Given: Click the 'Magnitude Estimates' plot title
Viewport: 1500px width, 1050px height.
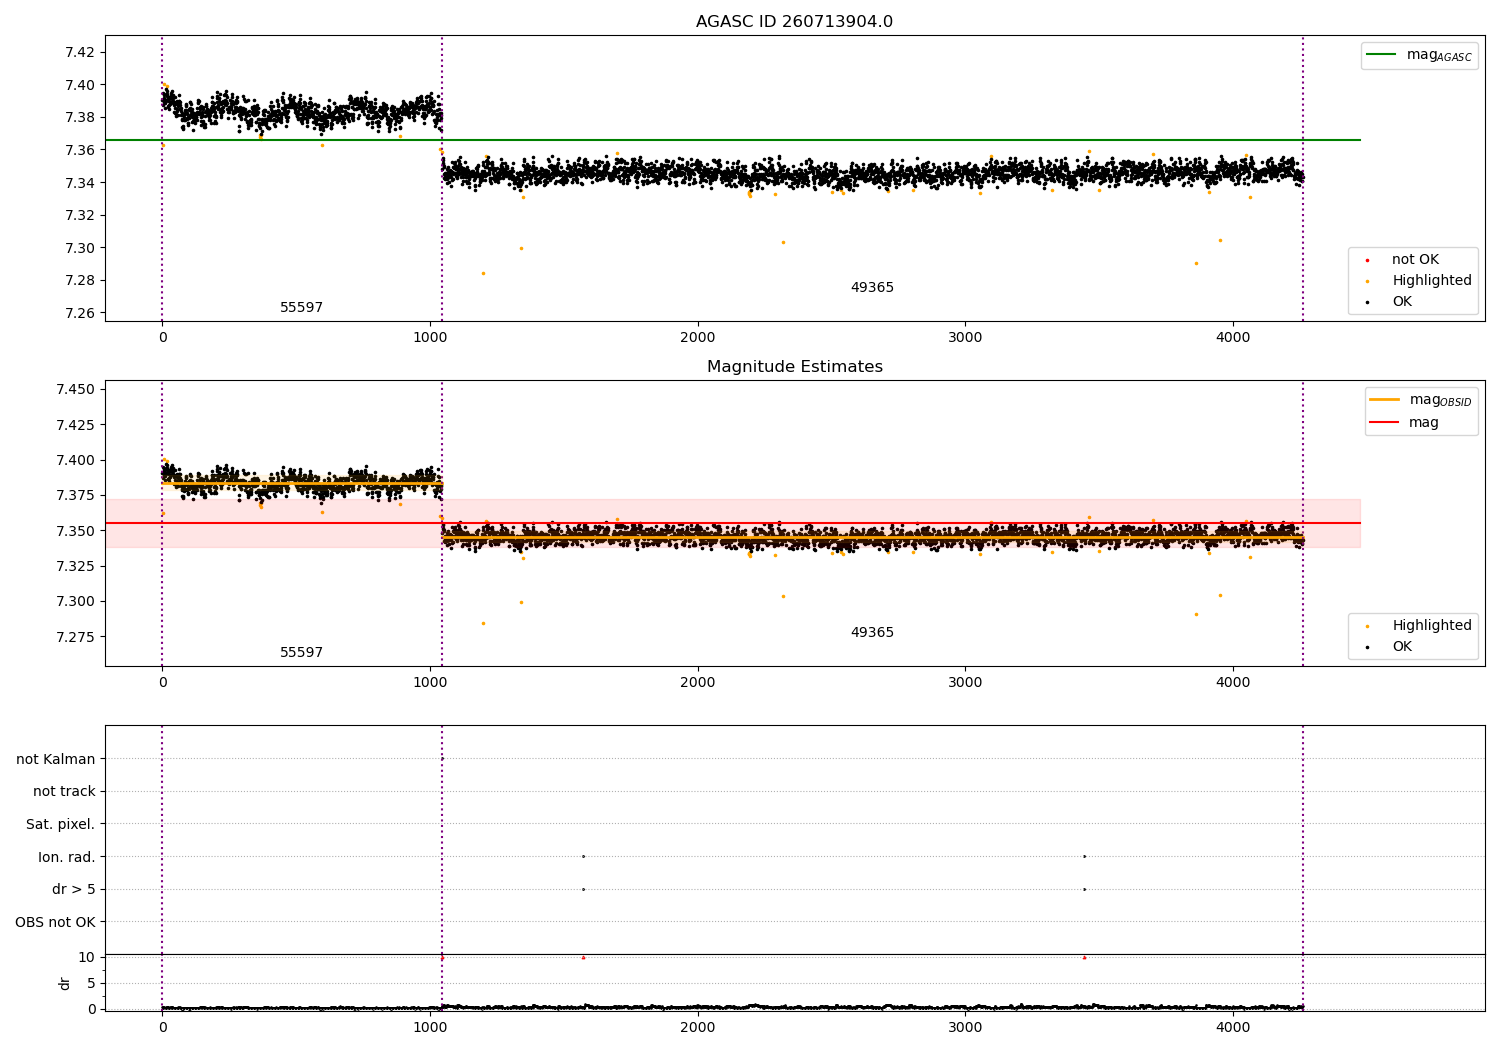Looking at the screenshot, I should [794, 367].
